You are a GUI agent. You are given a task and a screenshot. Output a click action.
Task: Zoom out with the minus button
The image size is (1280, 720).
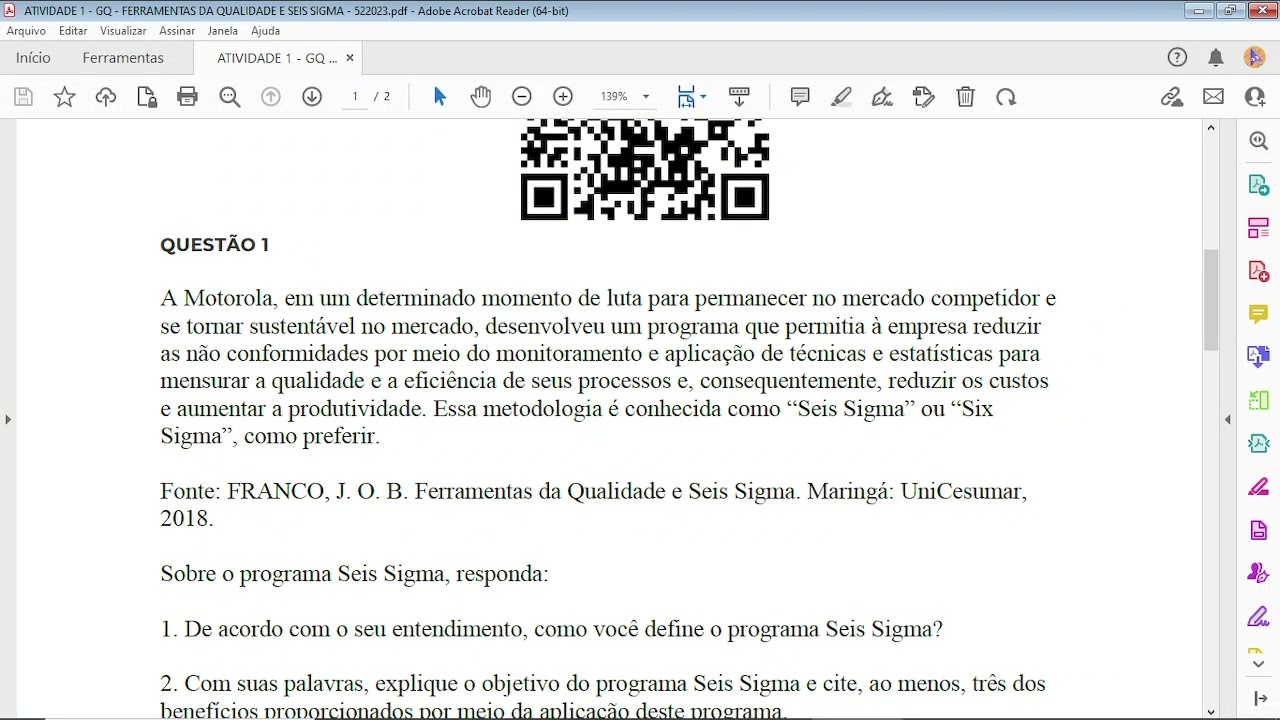pos(522,97)
